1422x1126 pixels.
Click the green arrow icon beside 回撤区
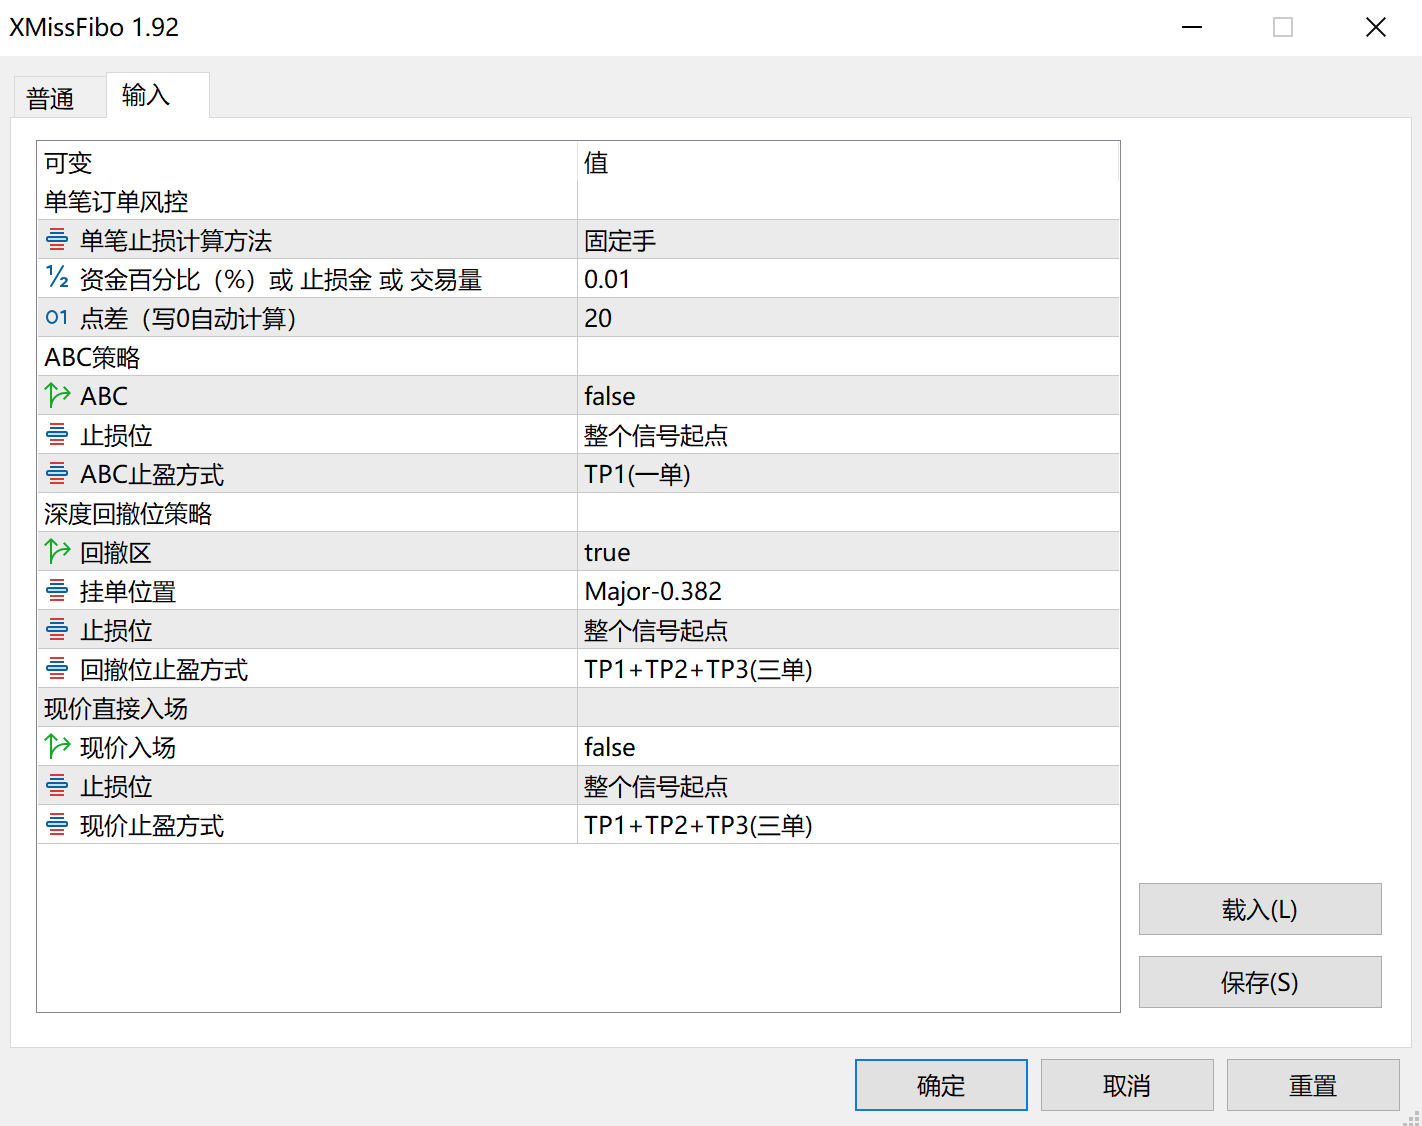click(57, 552)
